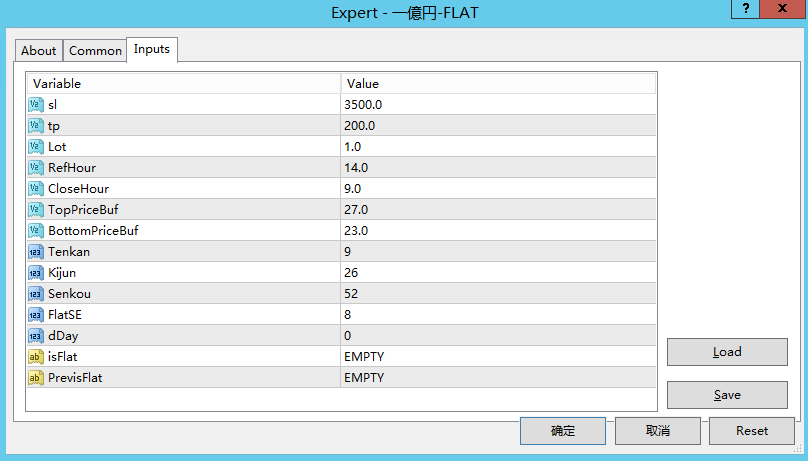Click the PrevisFlat string icon
Viewport: 808px width, 461px height.
pyautogui.click(x=35, y=378)
